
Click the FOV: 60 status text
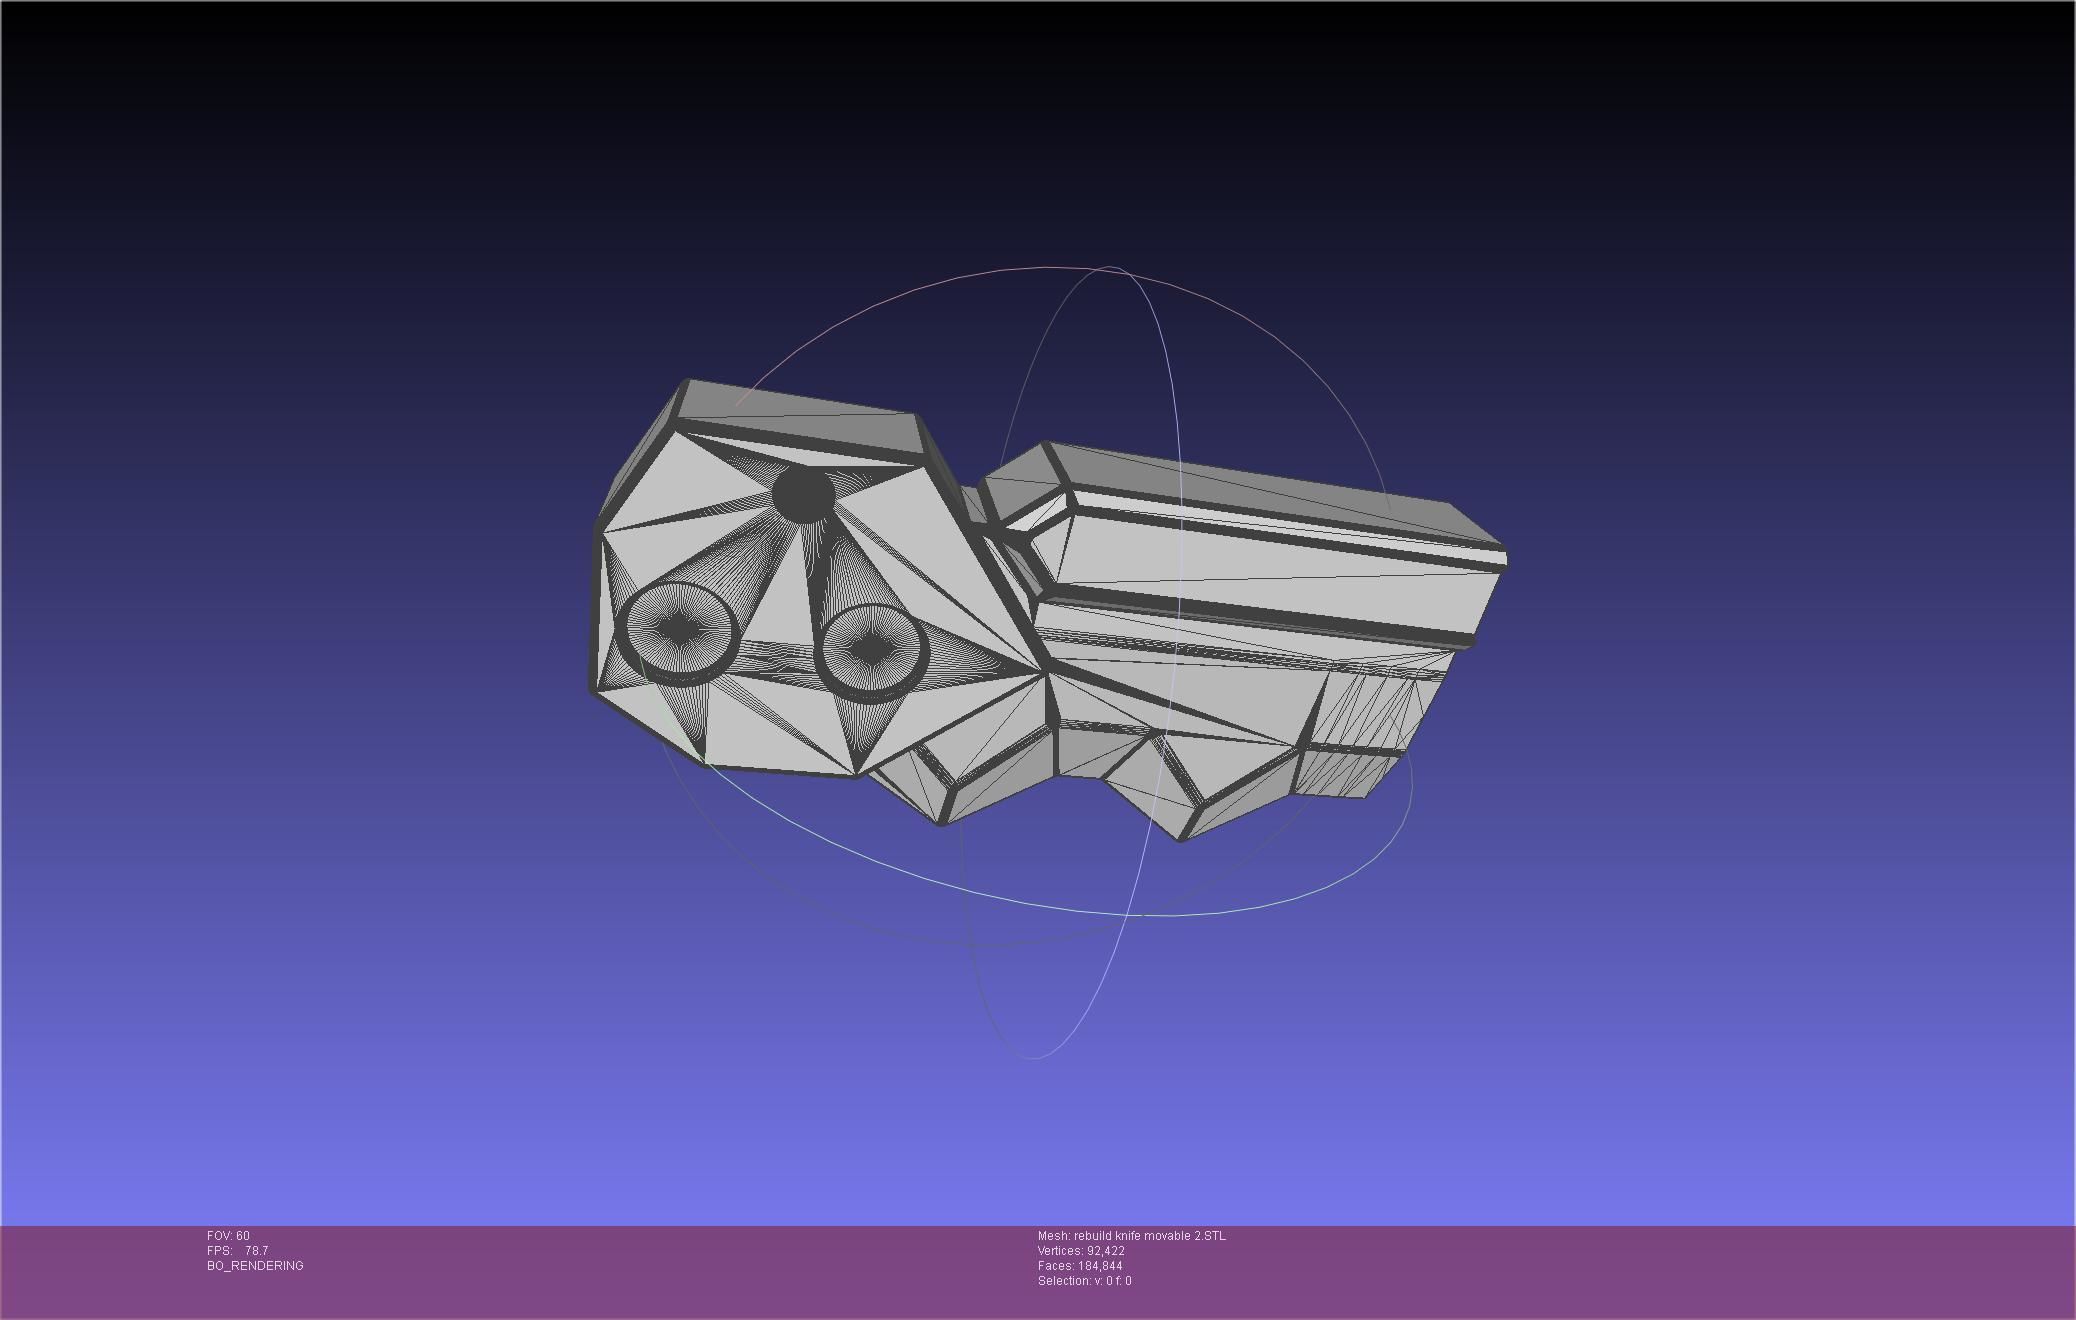point(228,1236)
